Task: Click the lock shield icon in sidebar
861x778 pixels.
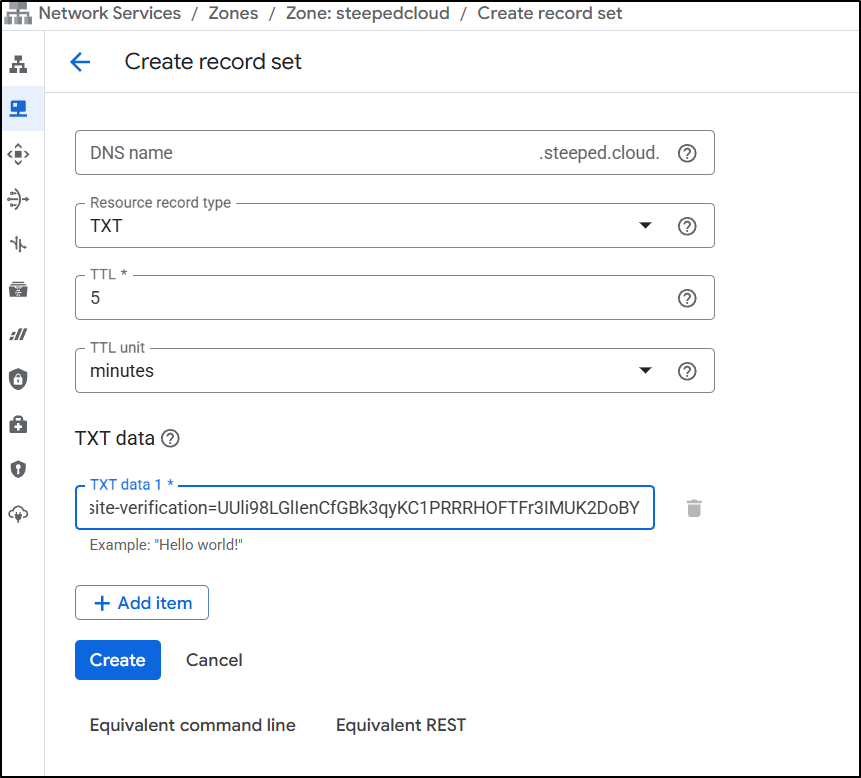Action: click(x=19, y=379)
